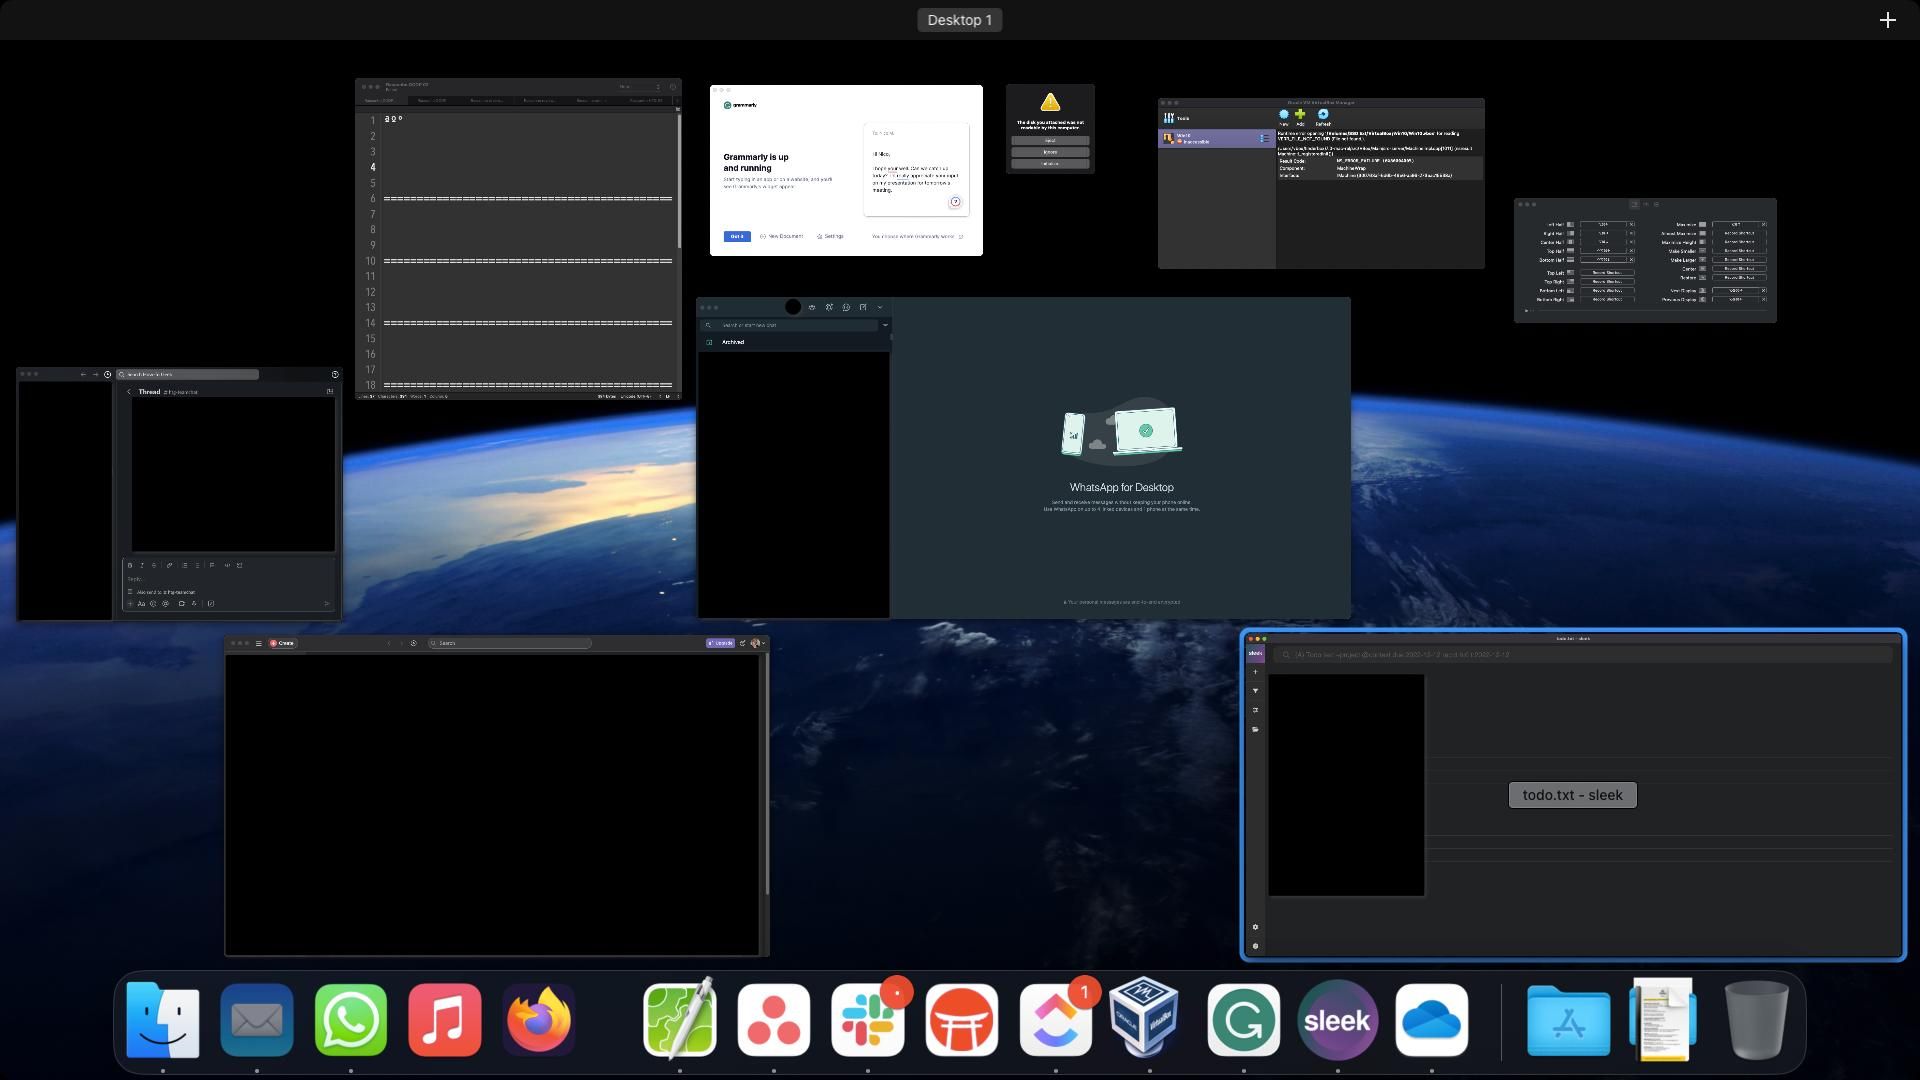The height and width of the screenshot is (1080, 1920).
Task: Expand the Archived chats section in WhatsApp
Action: click(x=733, y=344)
